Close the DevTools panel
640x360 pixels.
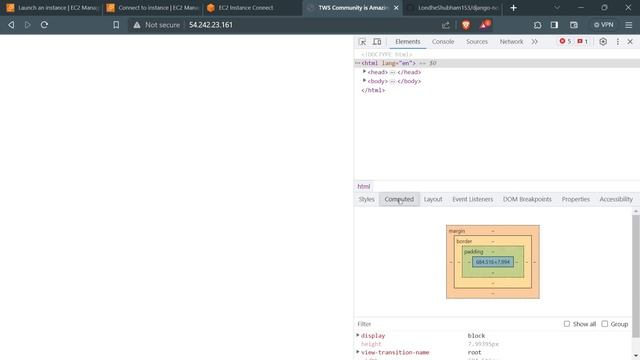(x=630, y=42)
